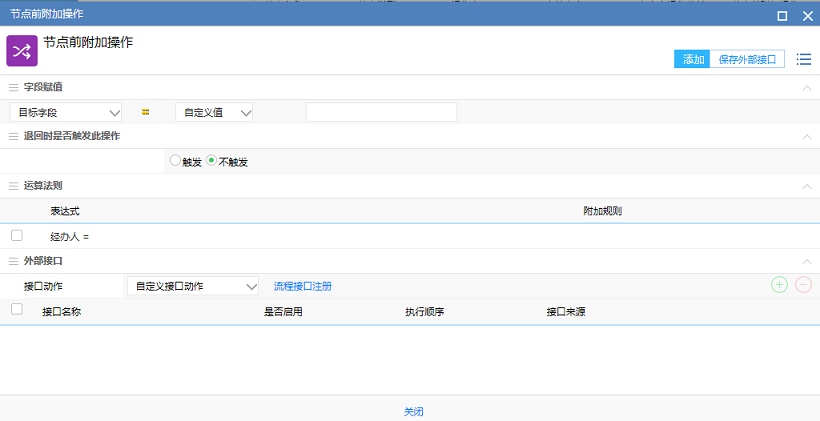Click the 执行顺序 column header
Image resolution: width=820 pixels, height=421 pixels.
pos(425,312)
